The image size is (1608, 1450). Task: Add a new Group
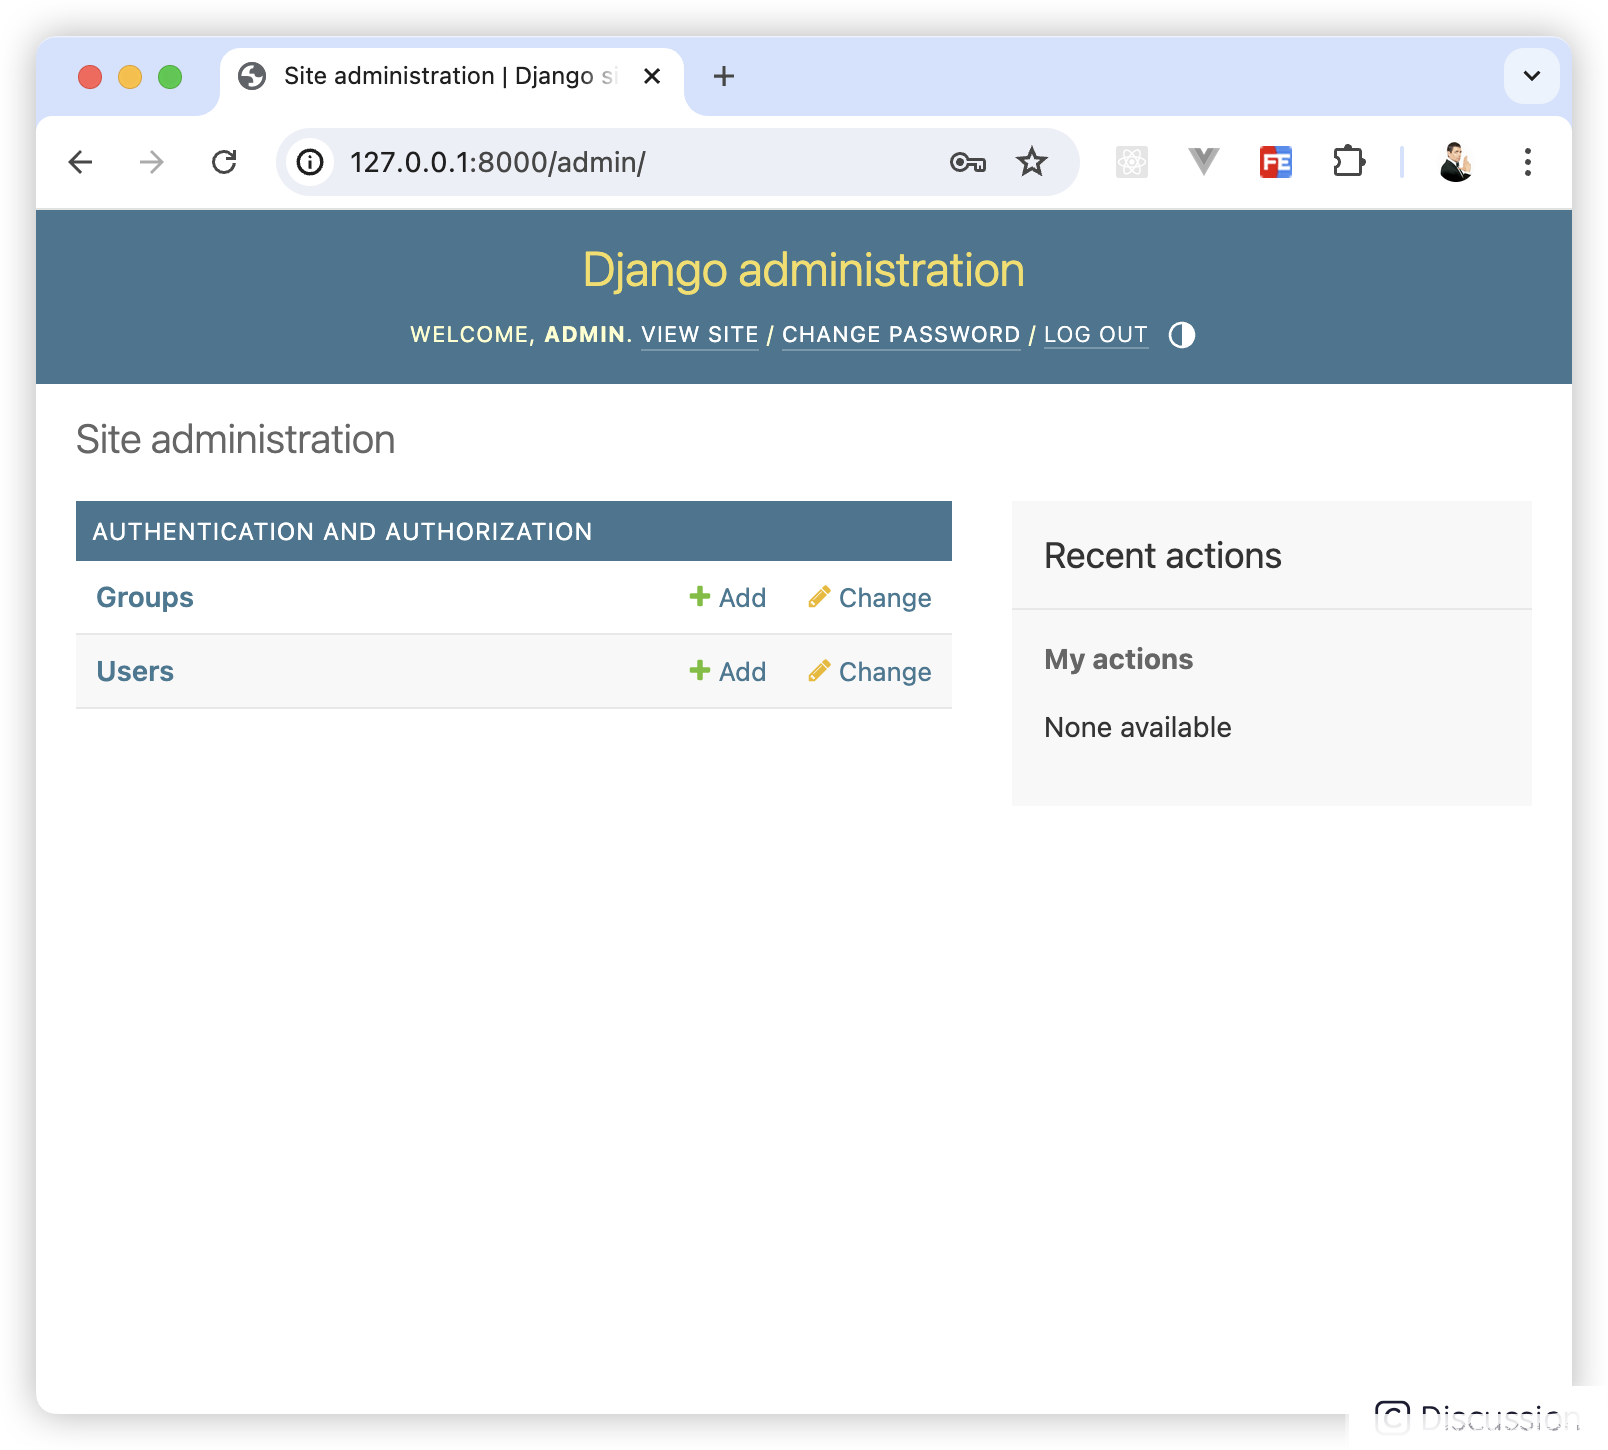[728, 598]
